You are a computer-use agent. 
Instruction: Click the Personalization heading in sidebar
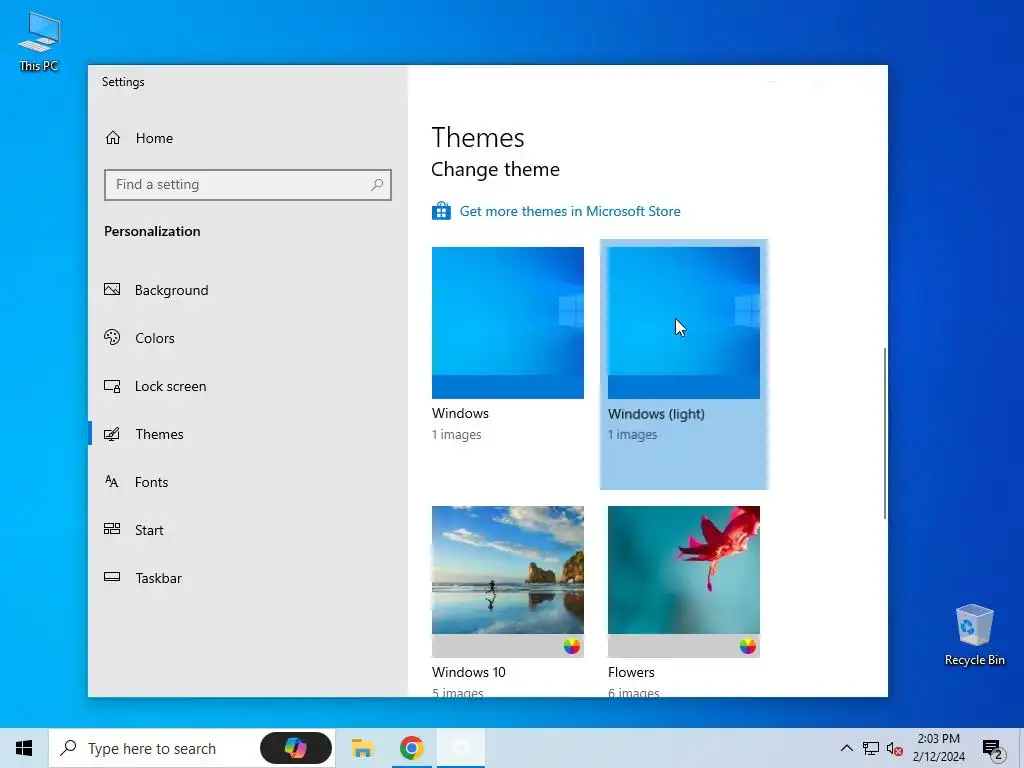[152, 231]
